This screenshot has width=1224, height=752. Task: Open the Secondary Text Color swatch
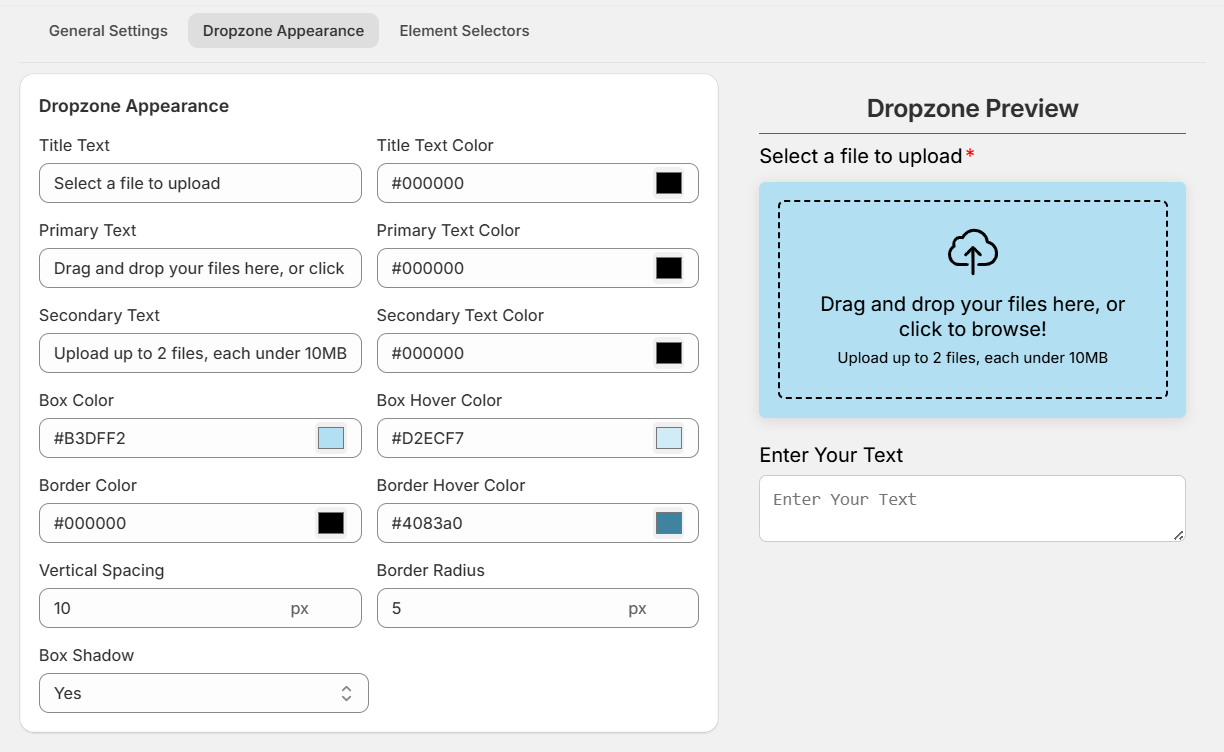(669, 353)
